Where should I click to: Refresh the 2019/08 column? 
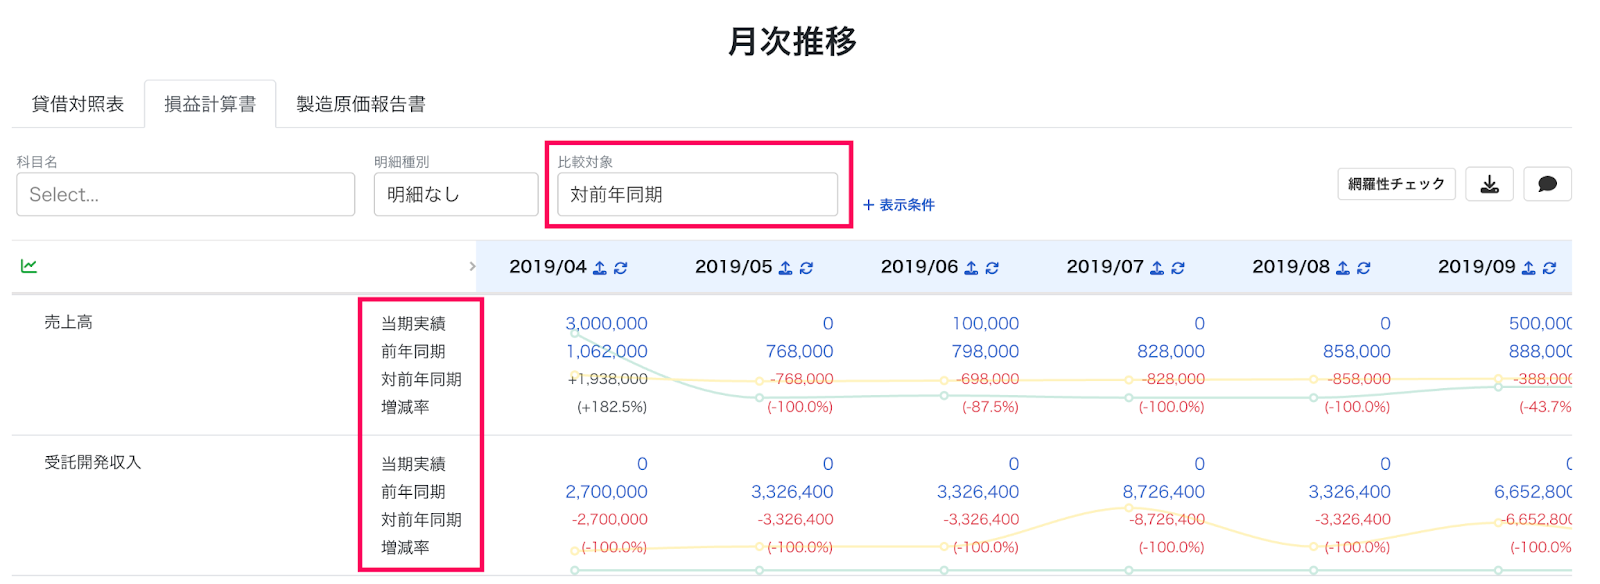(x=1364, y=268)
